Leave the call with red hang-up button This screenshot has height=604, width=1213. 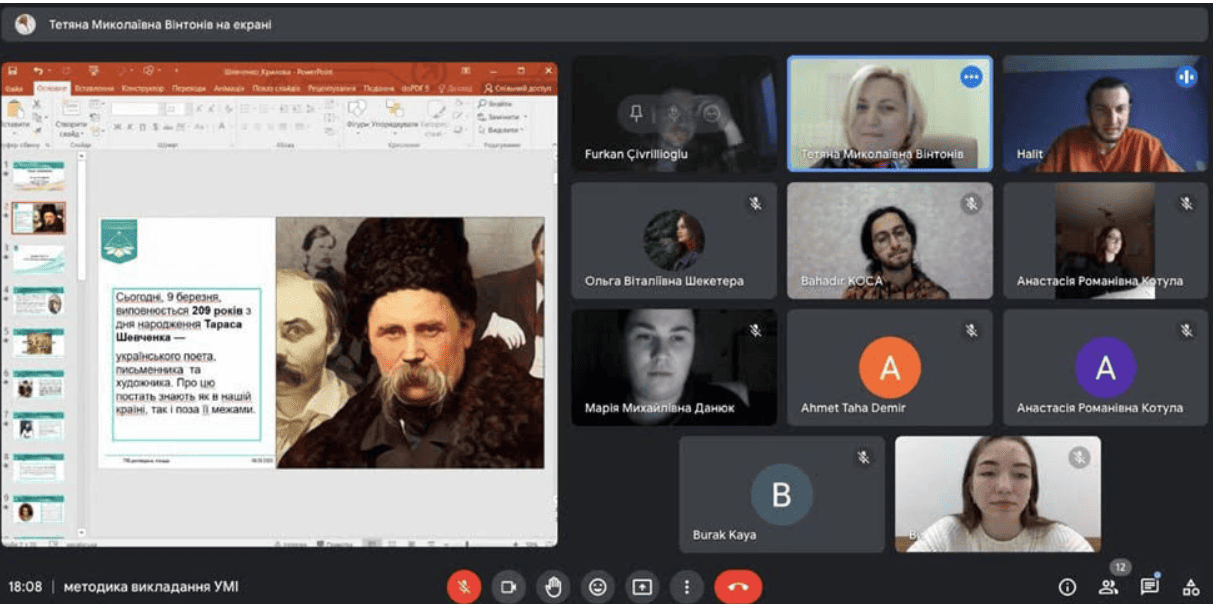pyautogui.click(x=738, y=587)
